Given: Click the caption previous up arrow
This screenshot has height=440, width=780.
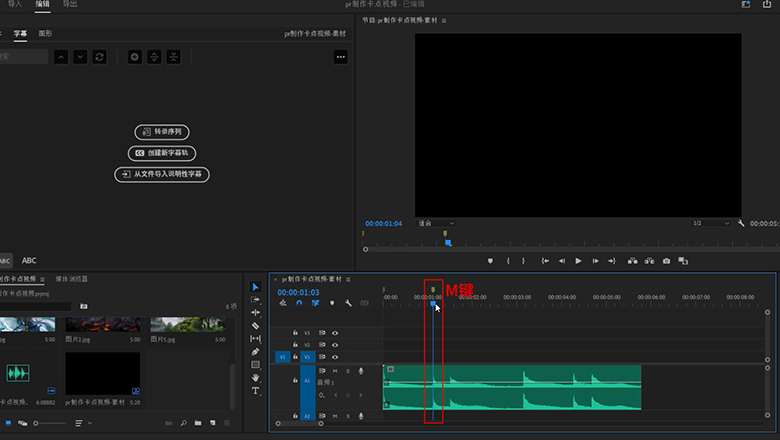Looking at the screenshot, I should (x=61, y=57).
